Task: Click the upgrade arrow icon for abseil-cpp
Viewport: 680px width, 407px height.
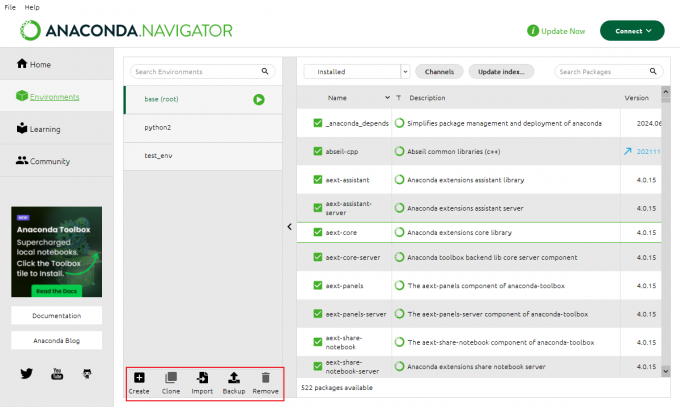Action: click(628, 151)
